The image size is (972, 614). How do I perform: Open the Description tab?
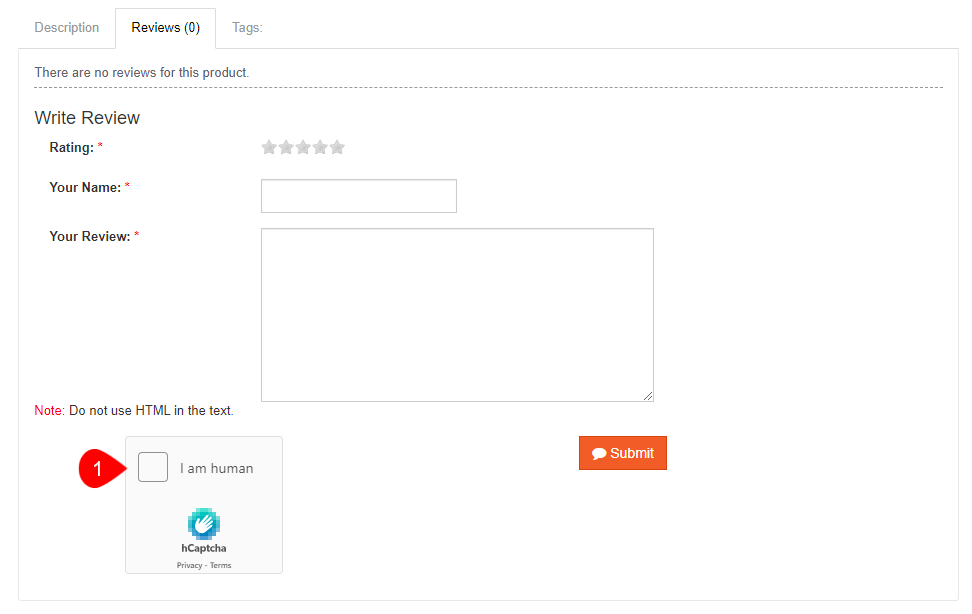pyautogui.click(x=67, y=28)
